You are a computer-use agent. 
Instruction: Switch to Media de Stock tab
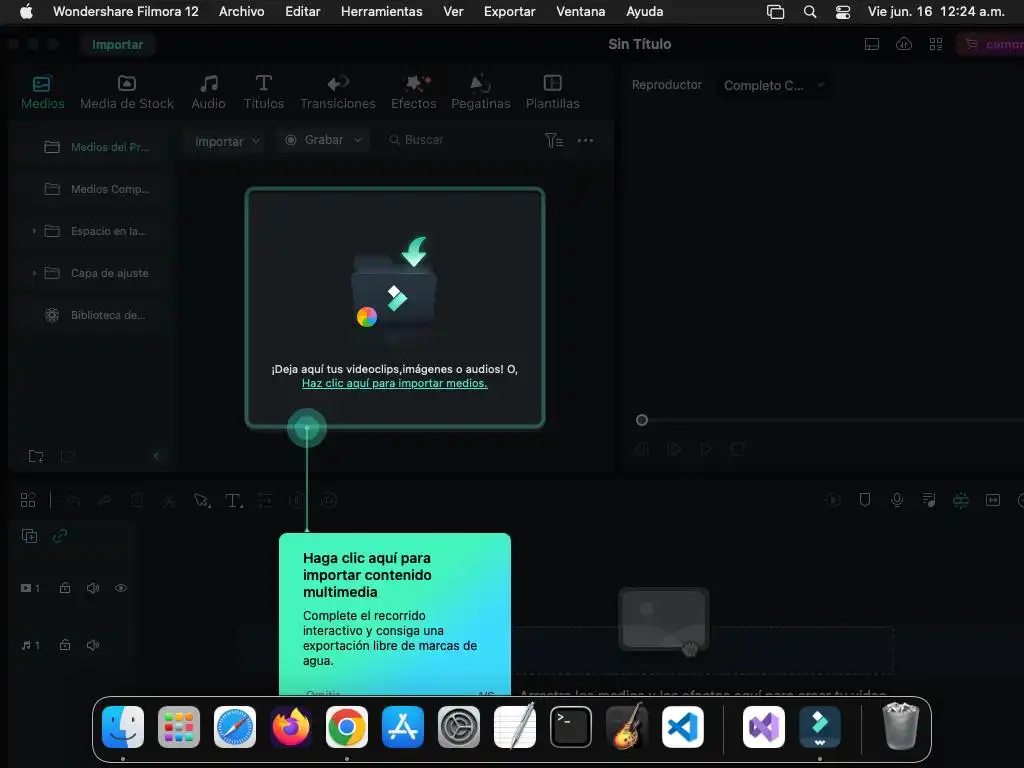tap(127, 92)
